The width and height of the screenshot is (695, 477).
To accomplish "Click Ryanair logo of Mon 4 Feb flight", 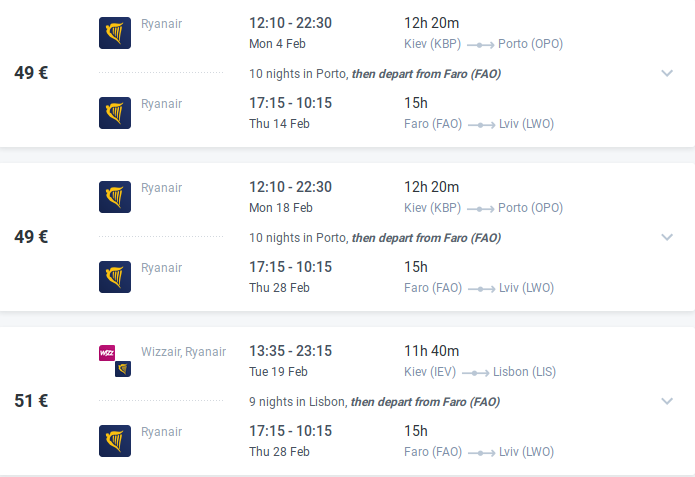I will click(115, 33).
